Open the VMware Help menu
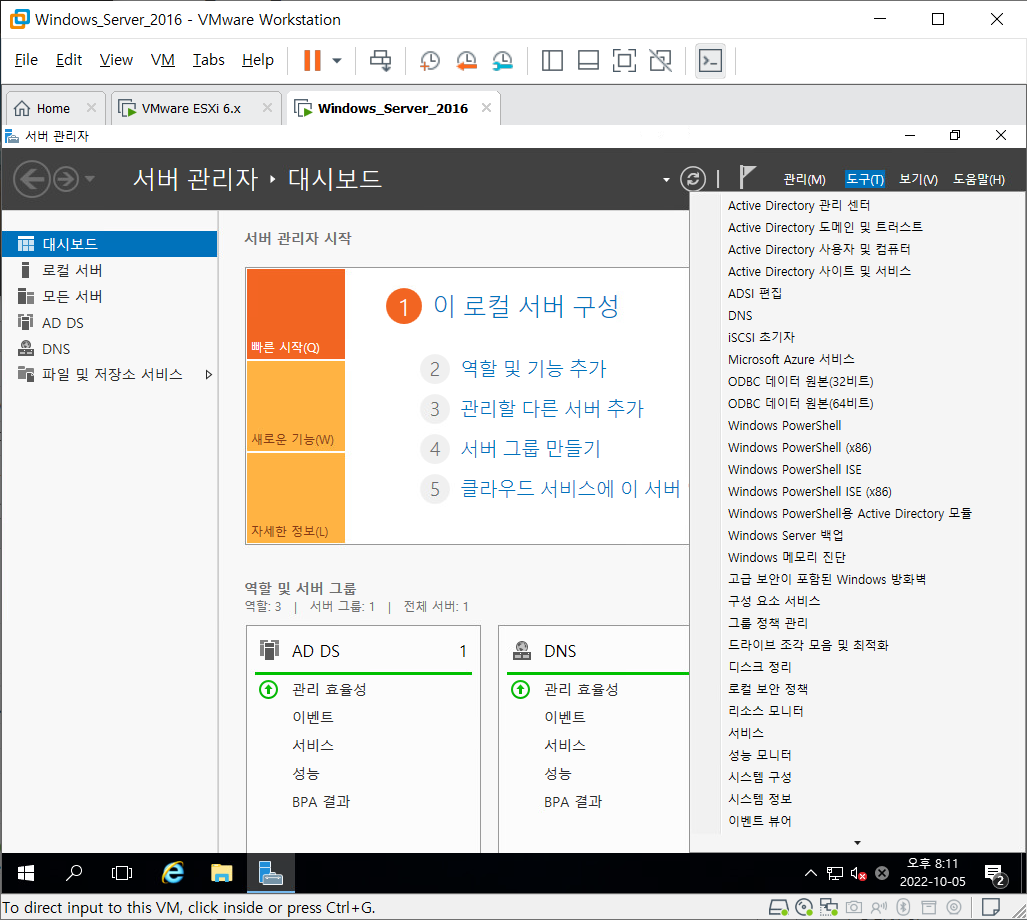 (x=257, y=60)
